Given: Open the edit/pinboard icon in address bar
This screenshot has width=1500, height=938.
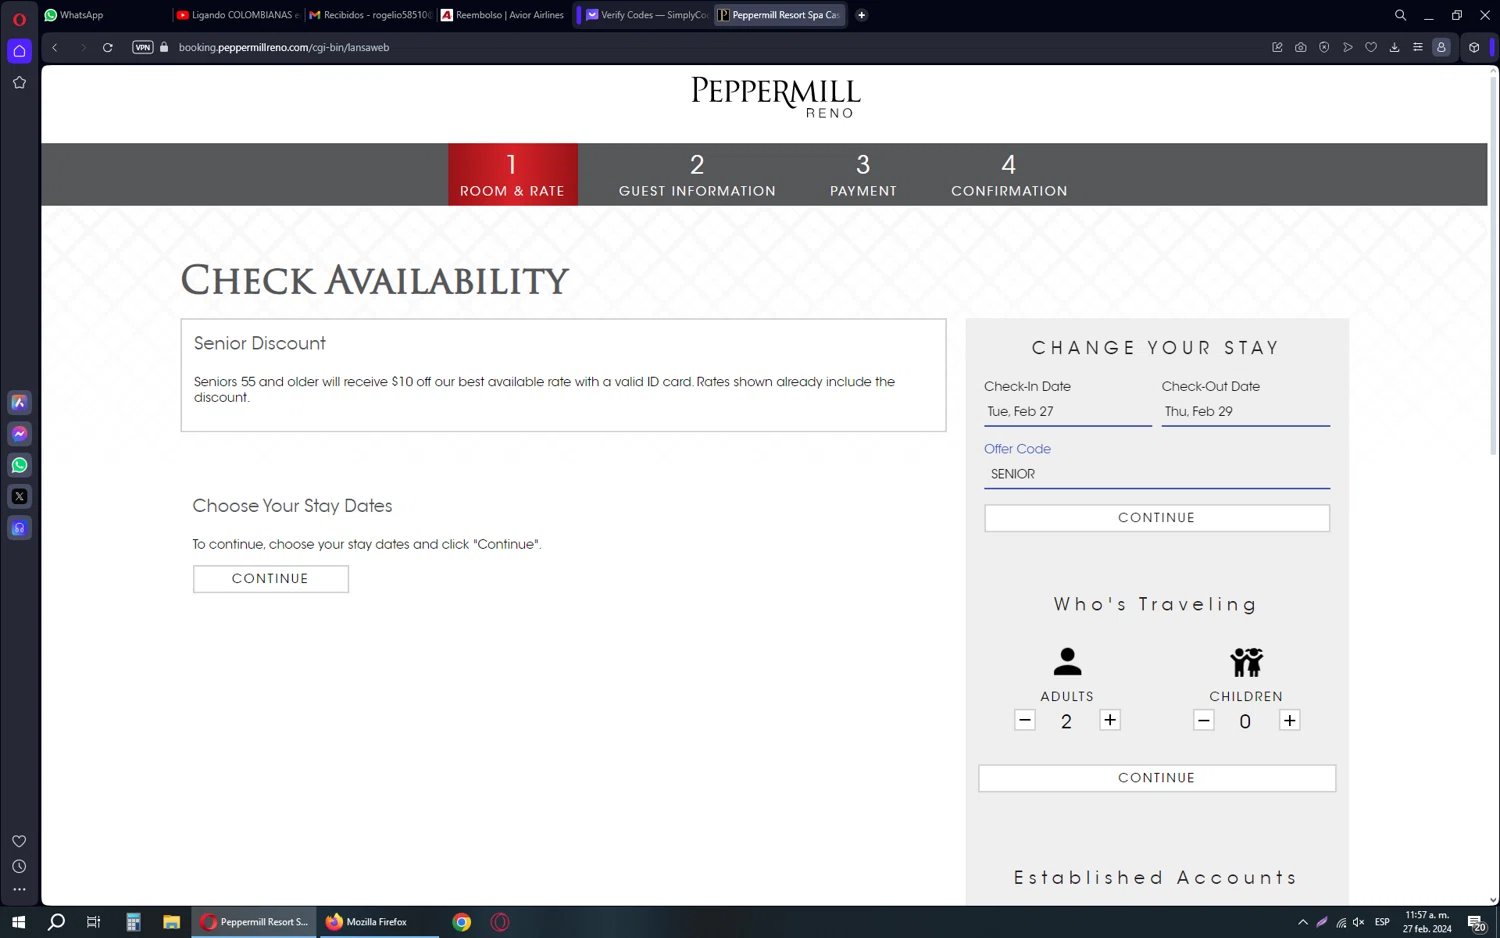Looking at the screenshot, I should 1277,47.
